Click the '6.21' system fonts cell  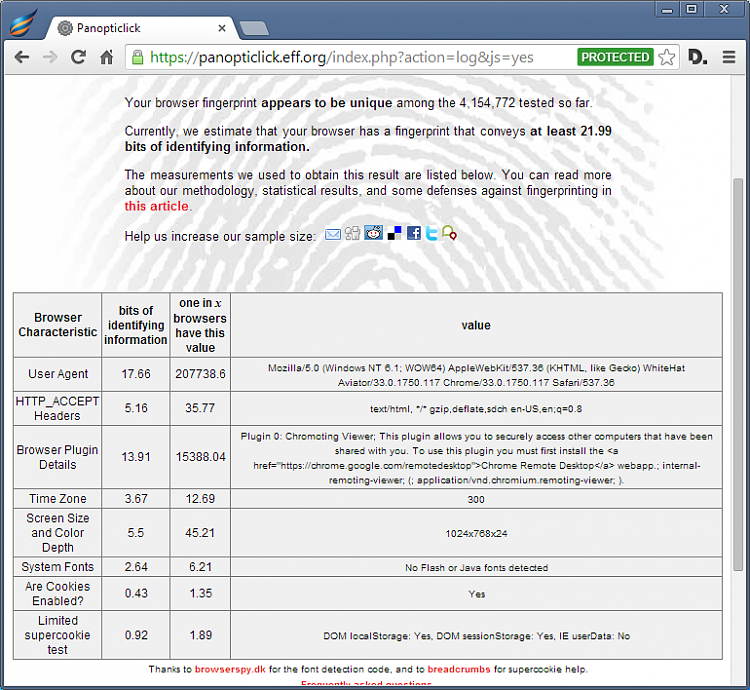pyautogui.click(x=200, y=567)
